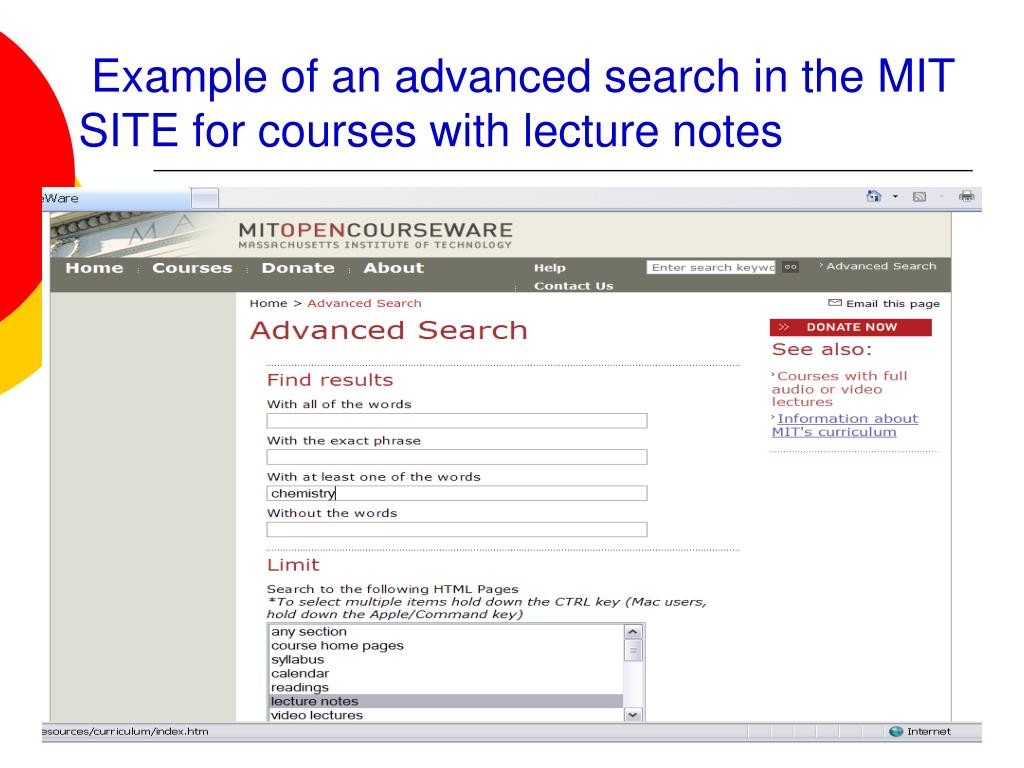Open the About navigation item
The width and height of the screenshot is (1024, 768).
click(x=393, y=268)
